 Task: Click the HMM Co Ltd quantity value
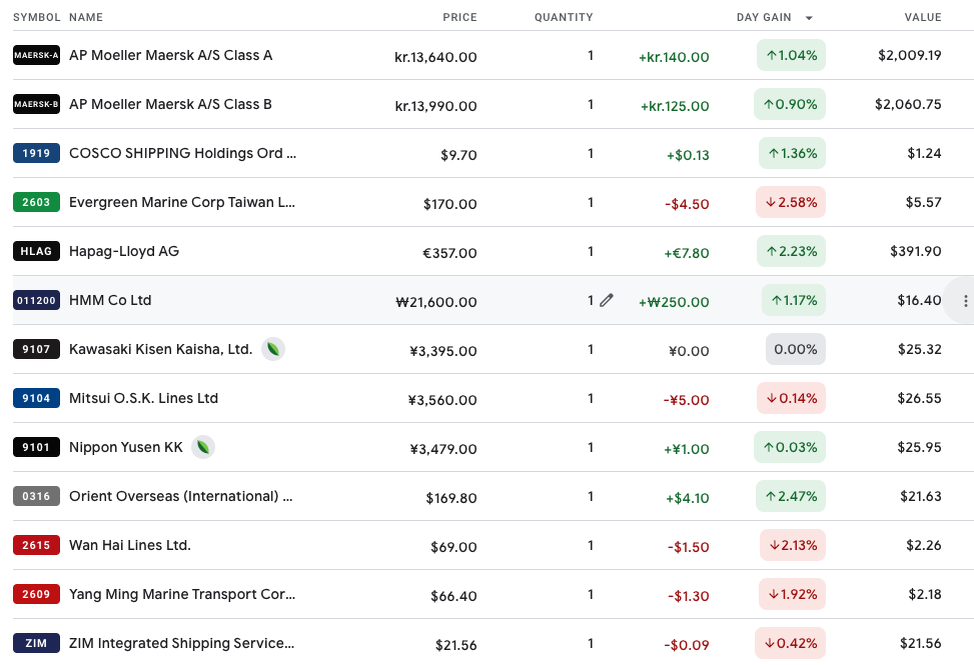[x=590, y=300]
